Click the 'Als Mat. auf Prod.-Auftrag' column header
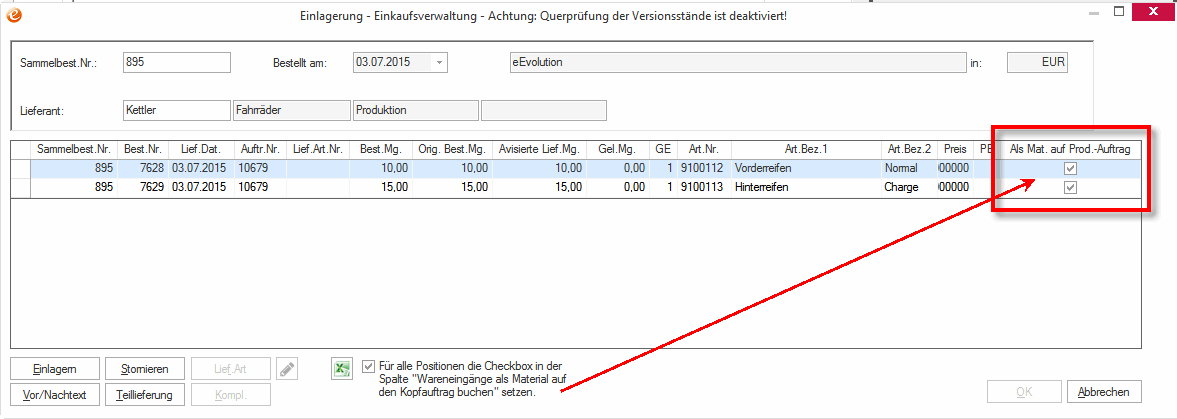 (1070, 149)
